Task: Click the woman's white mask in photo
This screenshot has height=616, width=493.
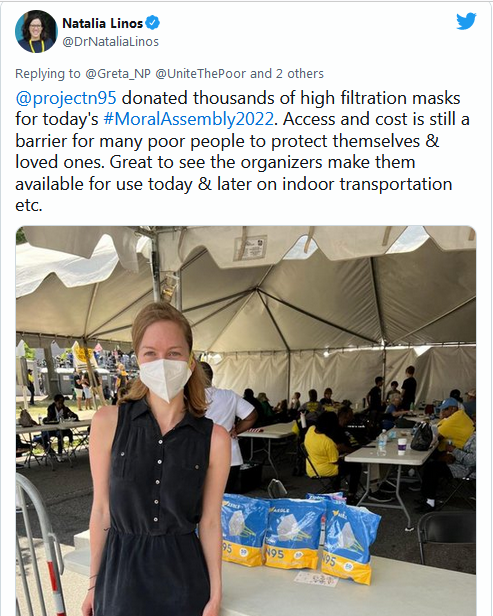Action: [165, 380]
